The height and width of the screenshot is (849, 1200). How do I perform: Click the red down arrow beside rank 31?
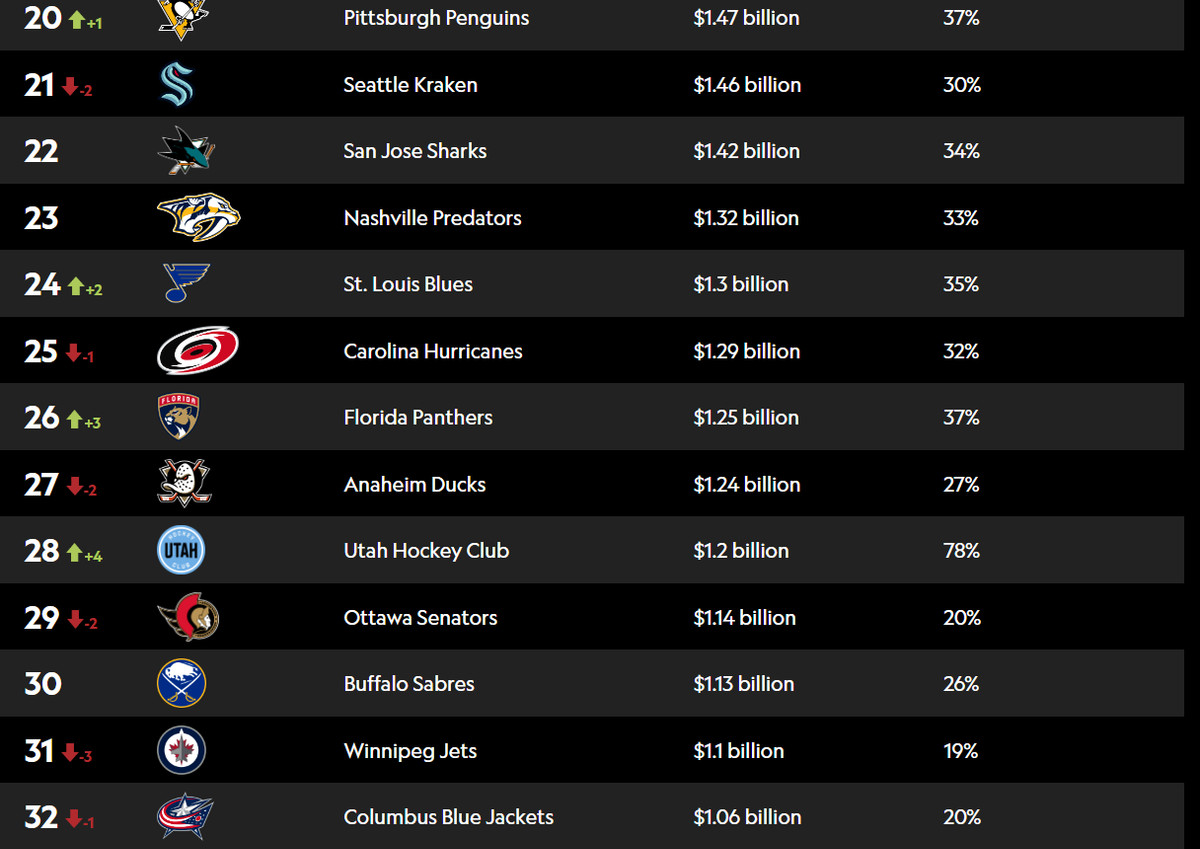(x=70, y=753)
